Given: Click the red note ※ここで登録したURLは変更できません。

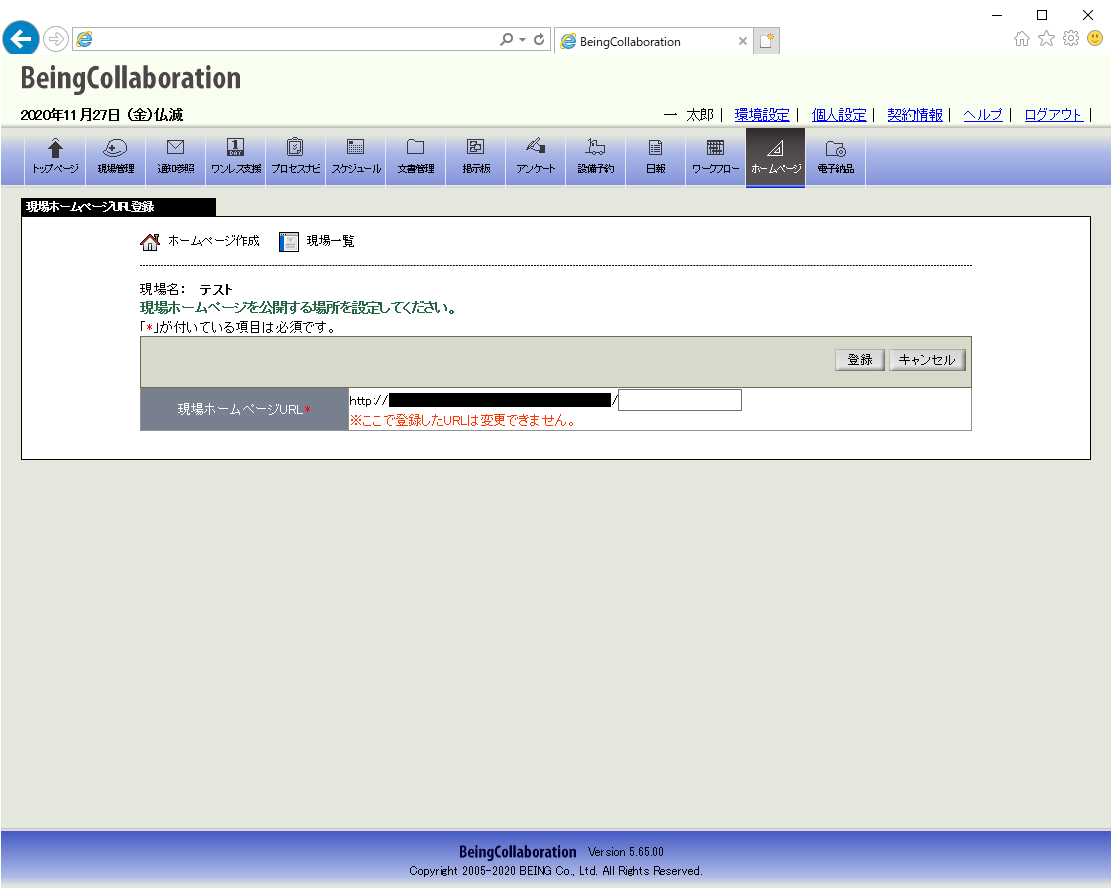Looking at the screenshot, I should 463,420.
